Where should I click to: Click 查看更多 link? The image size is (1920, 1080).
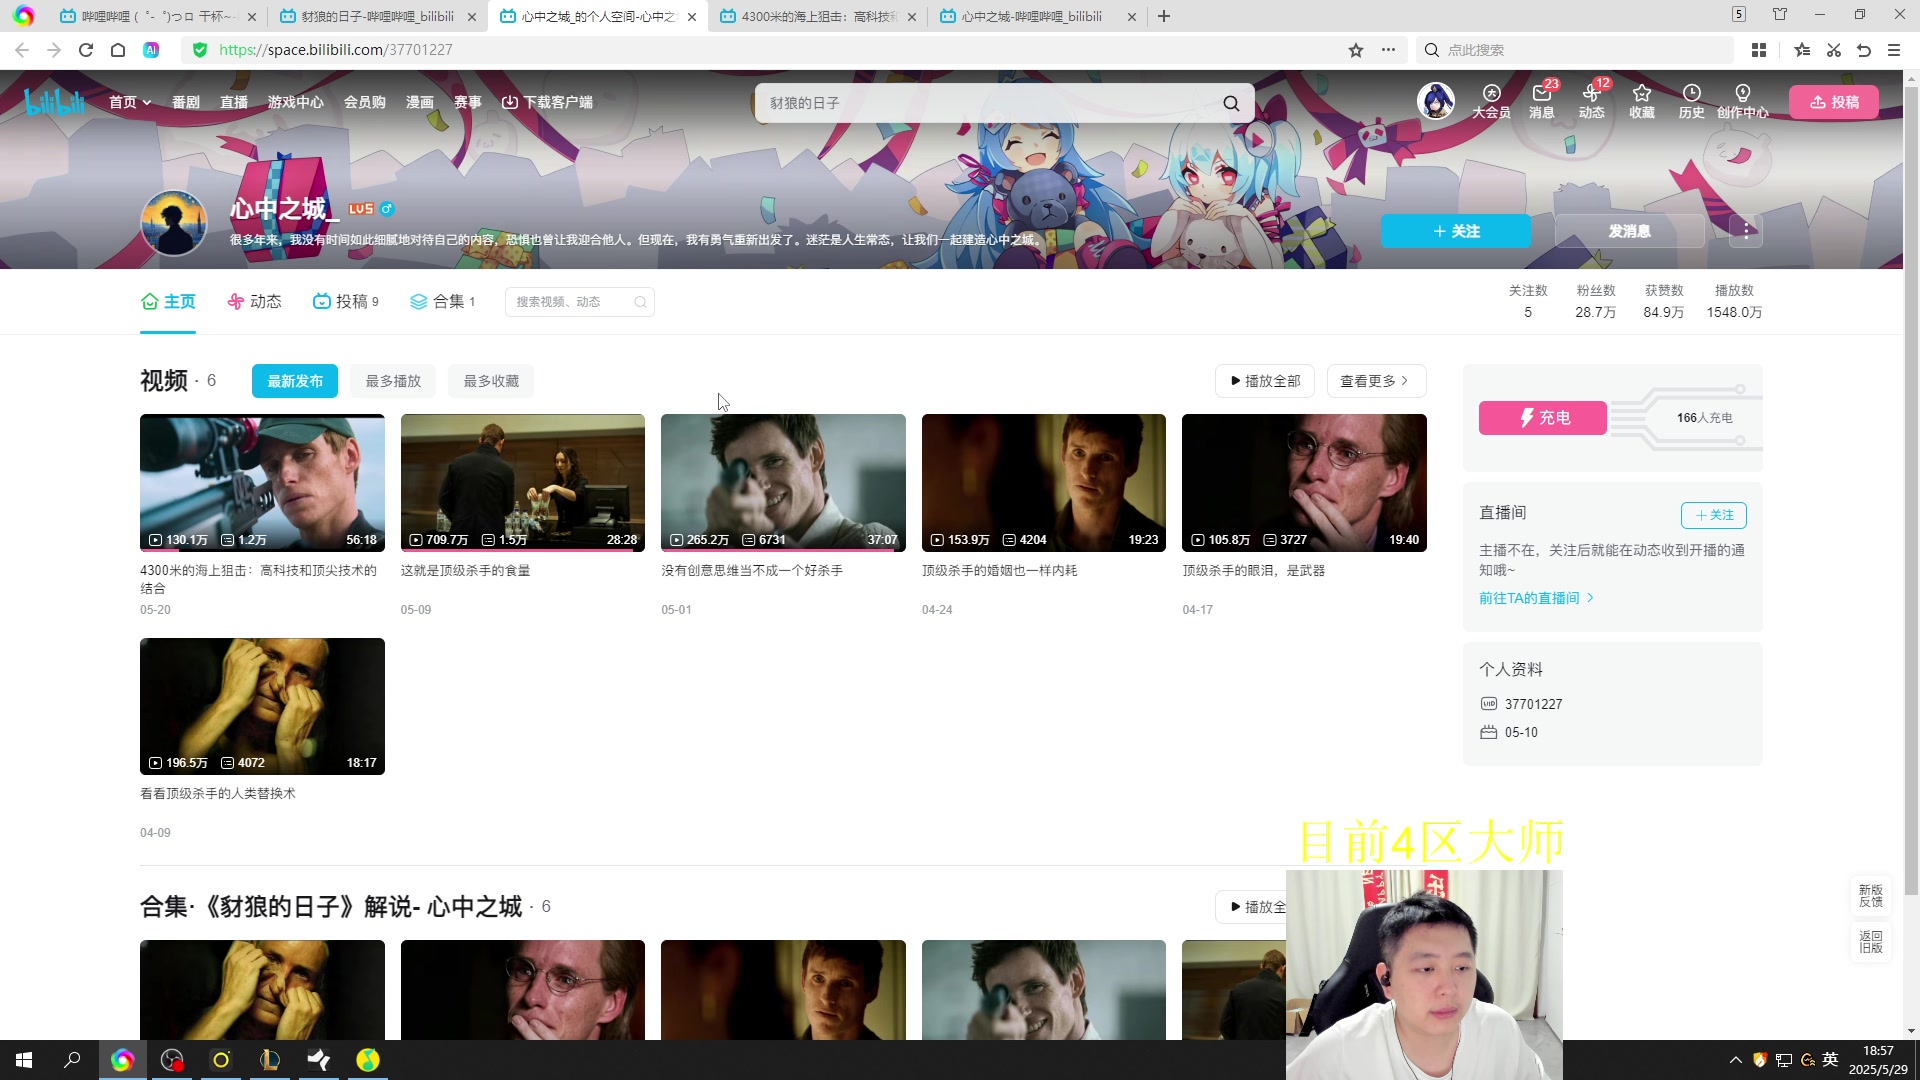point(1376,381)
